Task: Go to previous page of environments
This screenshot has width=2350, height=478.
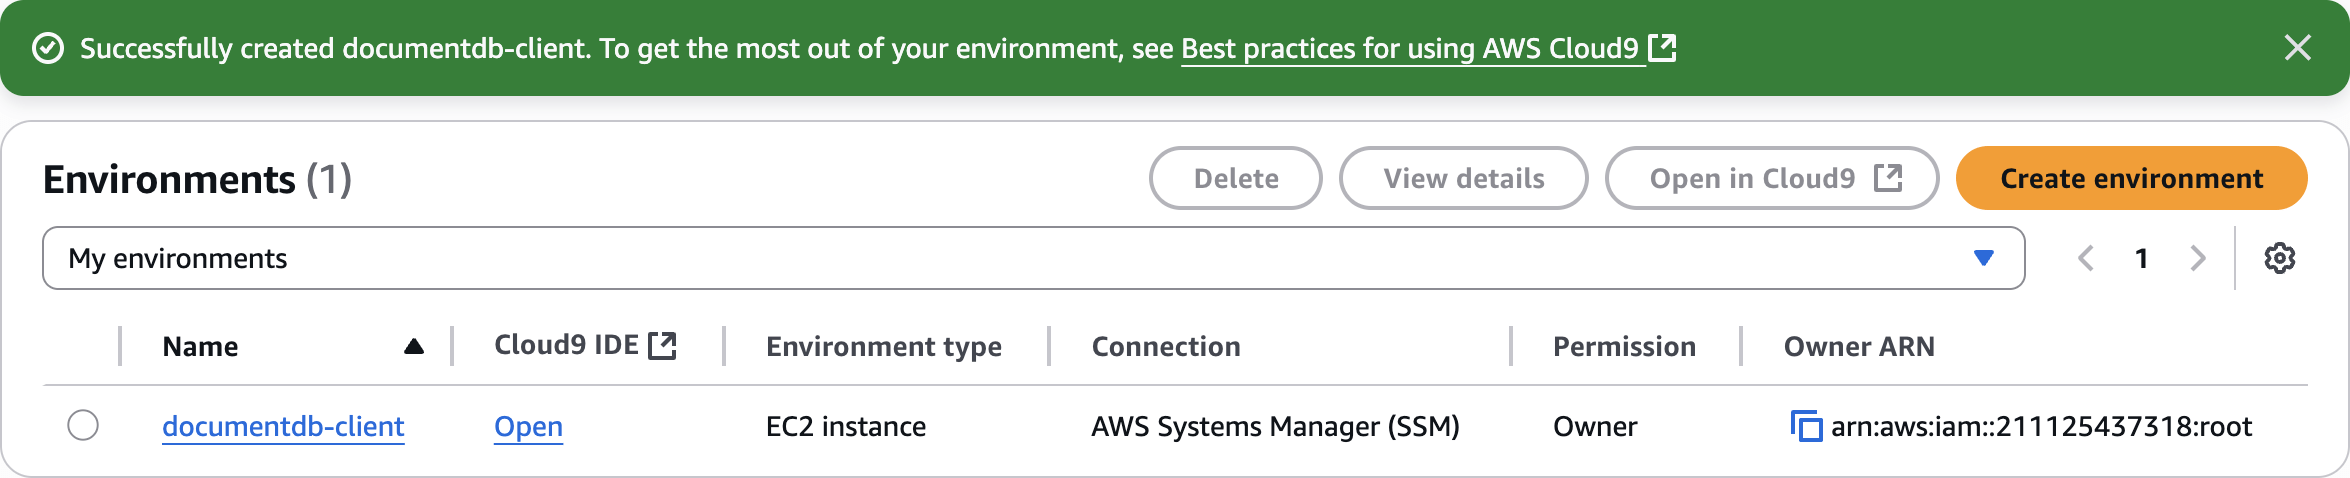Action: tap(2086, 258)
